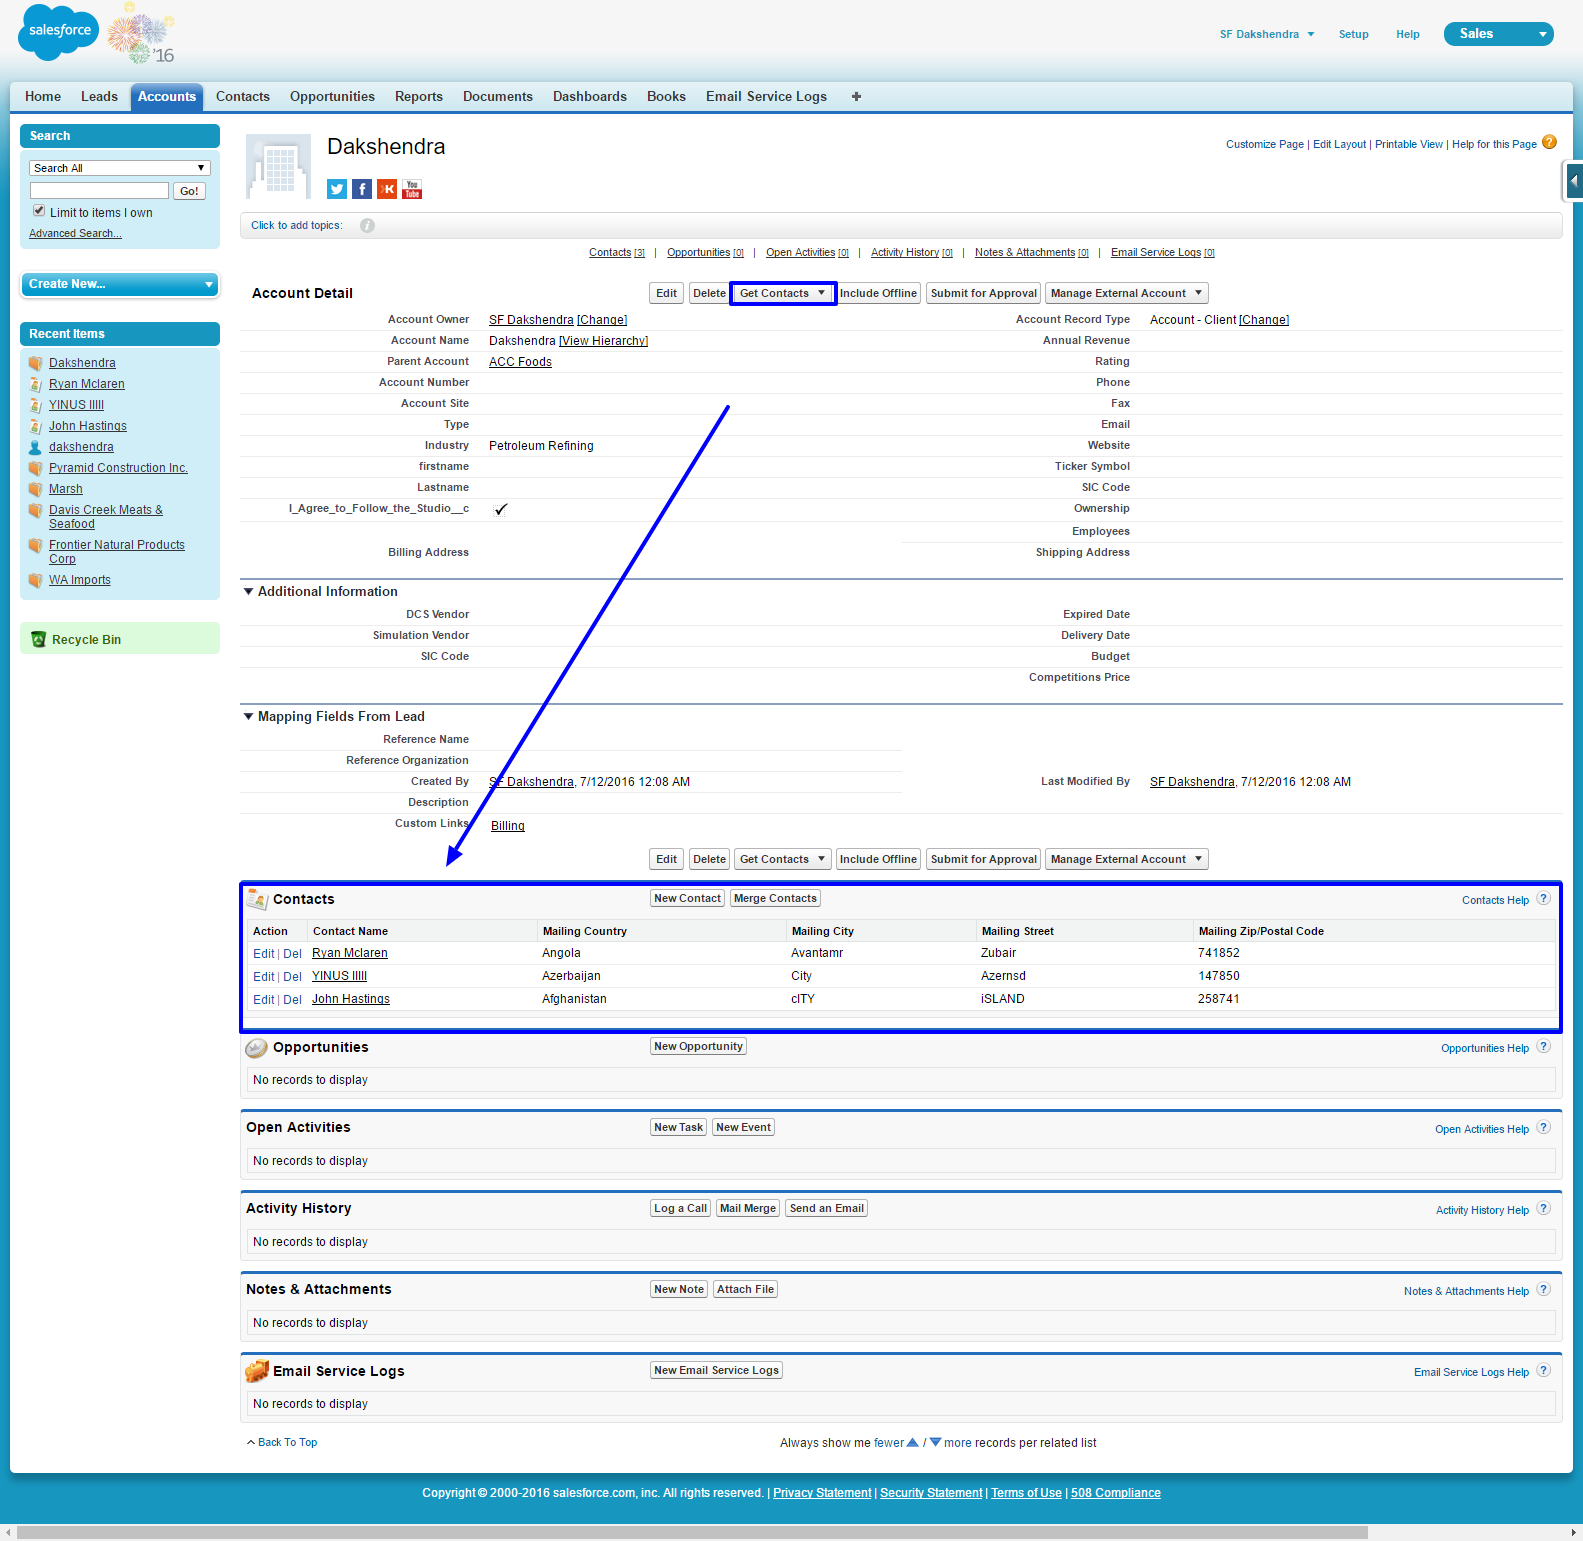
Task: Collapse the Additional Information section
Action: click(x=248, y=592)
